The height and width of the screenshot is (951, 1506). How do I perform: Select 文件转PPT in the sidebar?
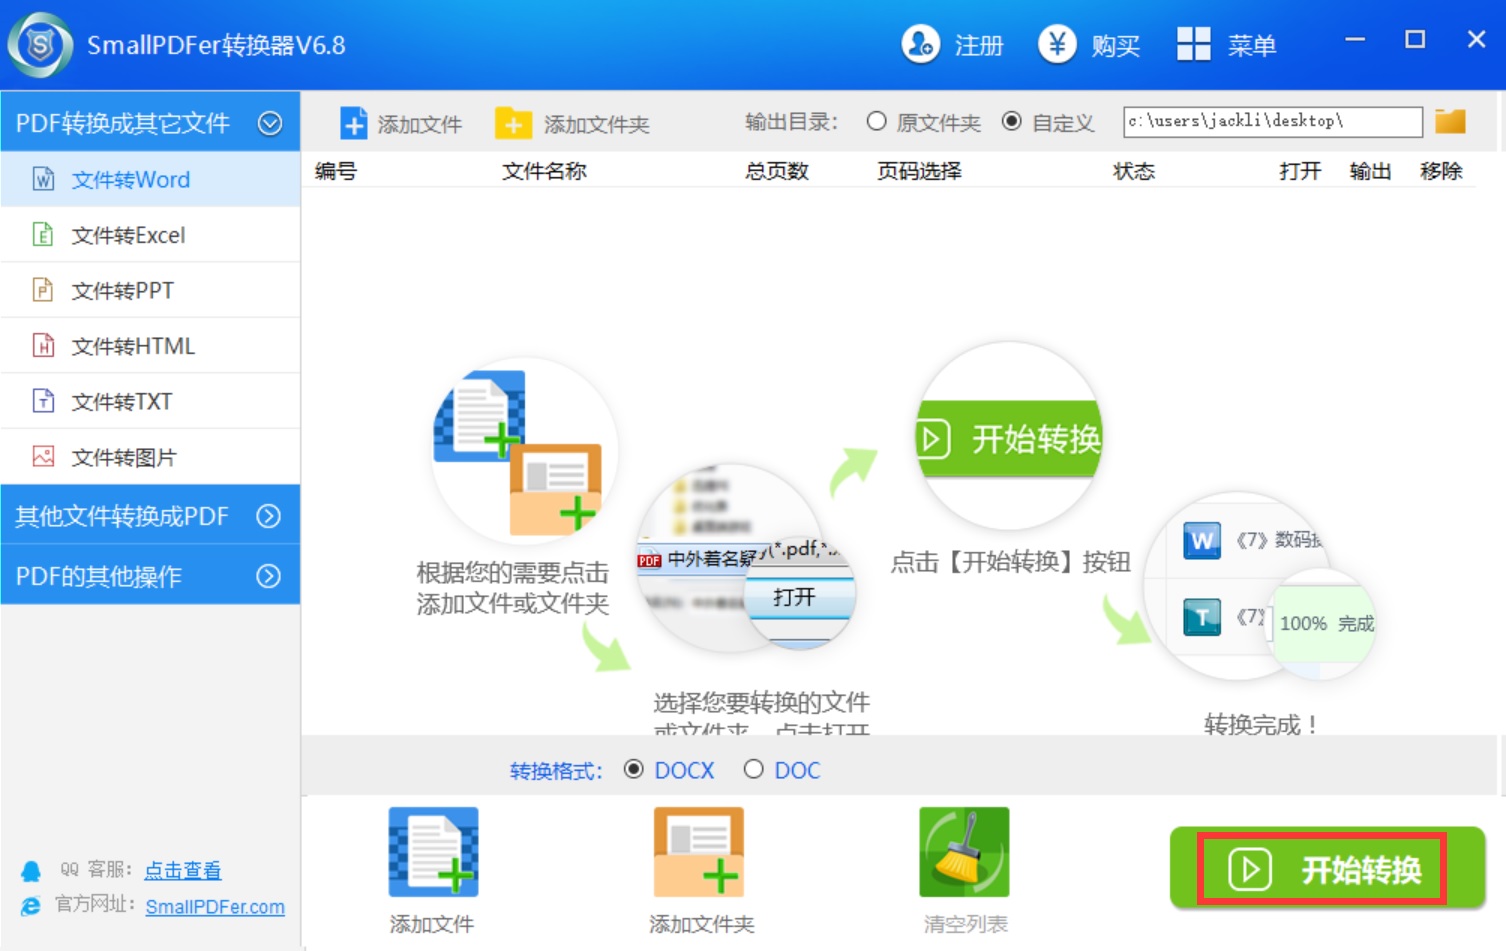tap(150, 290)
